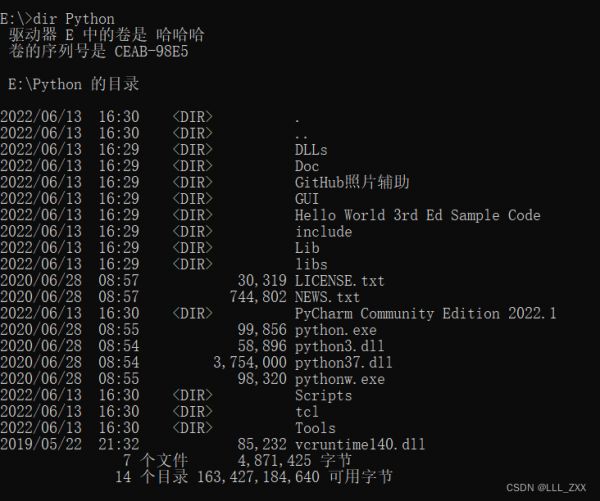Click the DLLs directory name
Screen dimensions: 600x501
pyautogui.click(x=311, y=150)
